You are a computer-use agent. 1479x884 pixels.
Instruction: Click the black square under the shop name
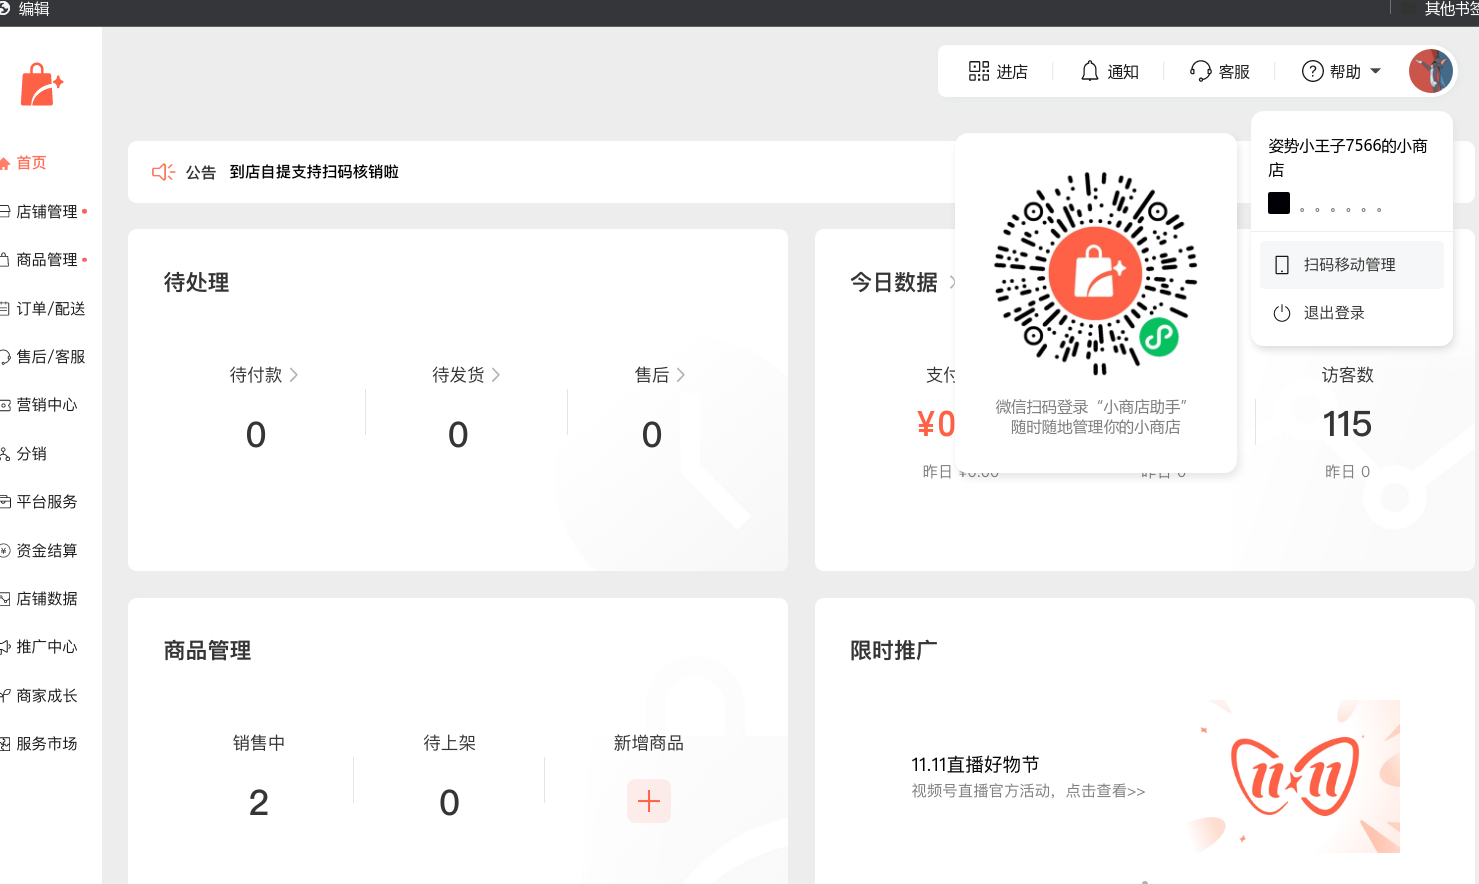pyautogui.click(x=1279, y=203)
